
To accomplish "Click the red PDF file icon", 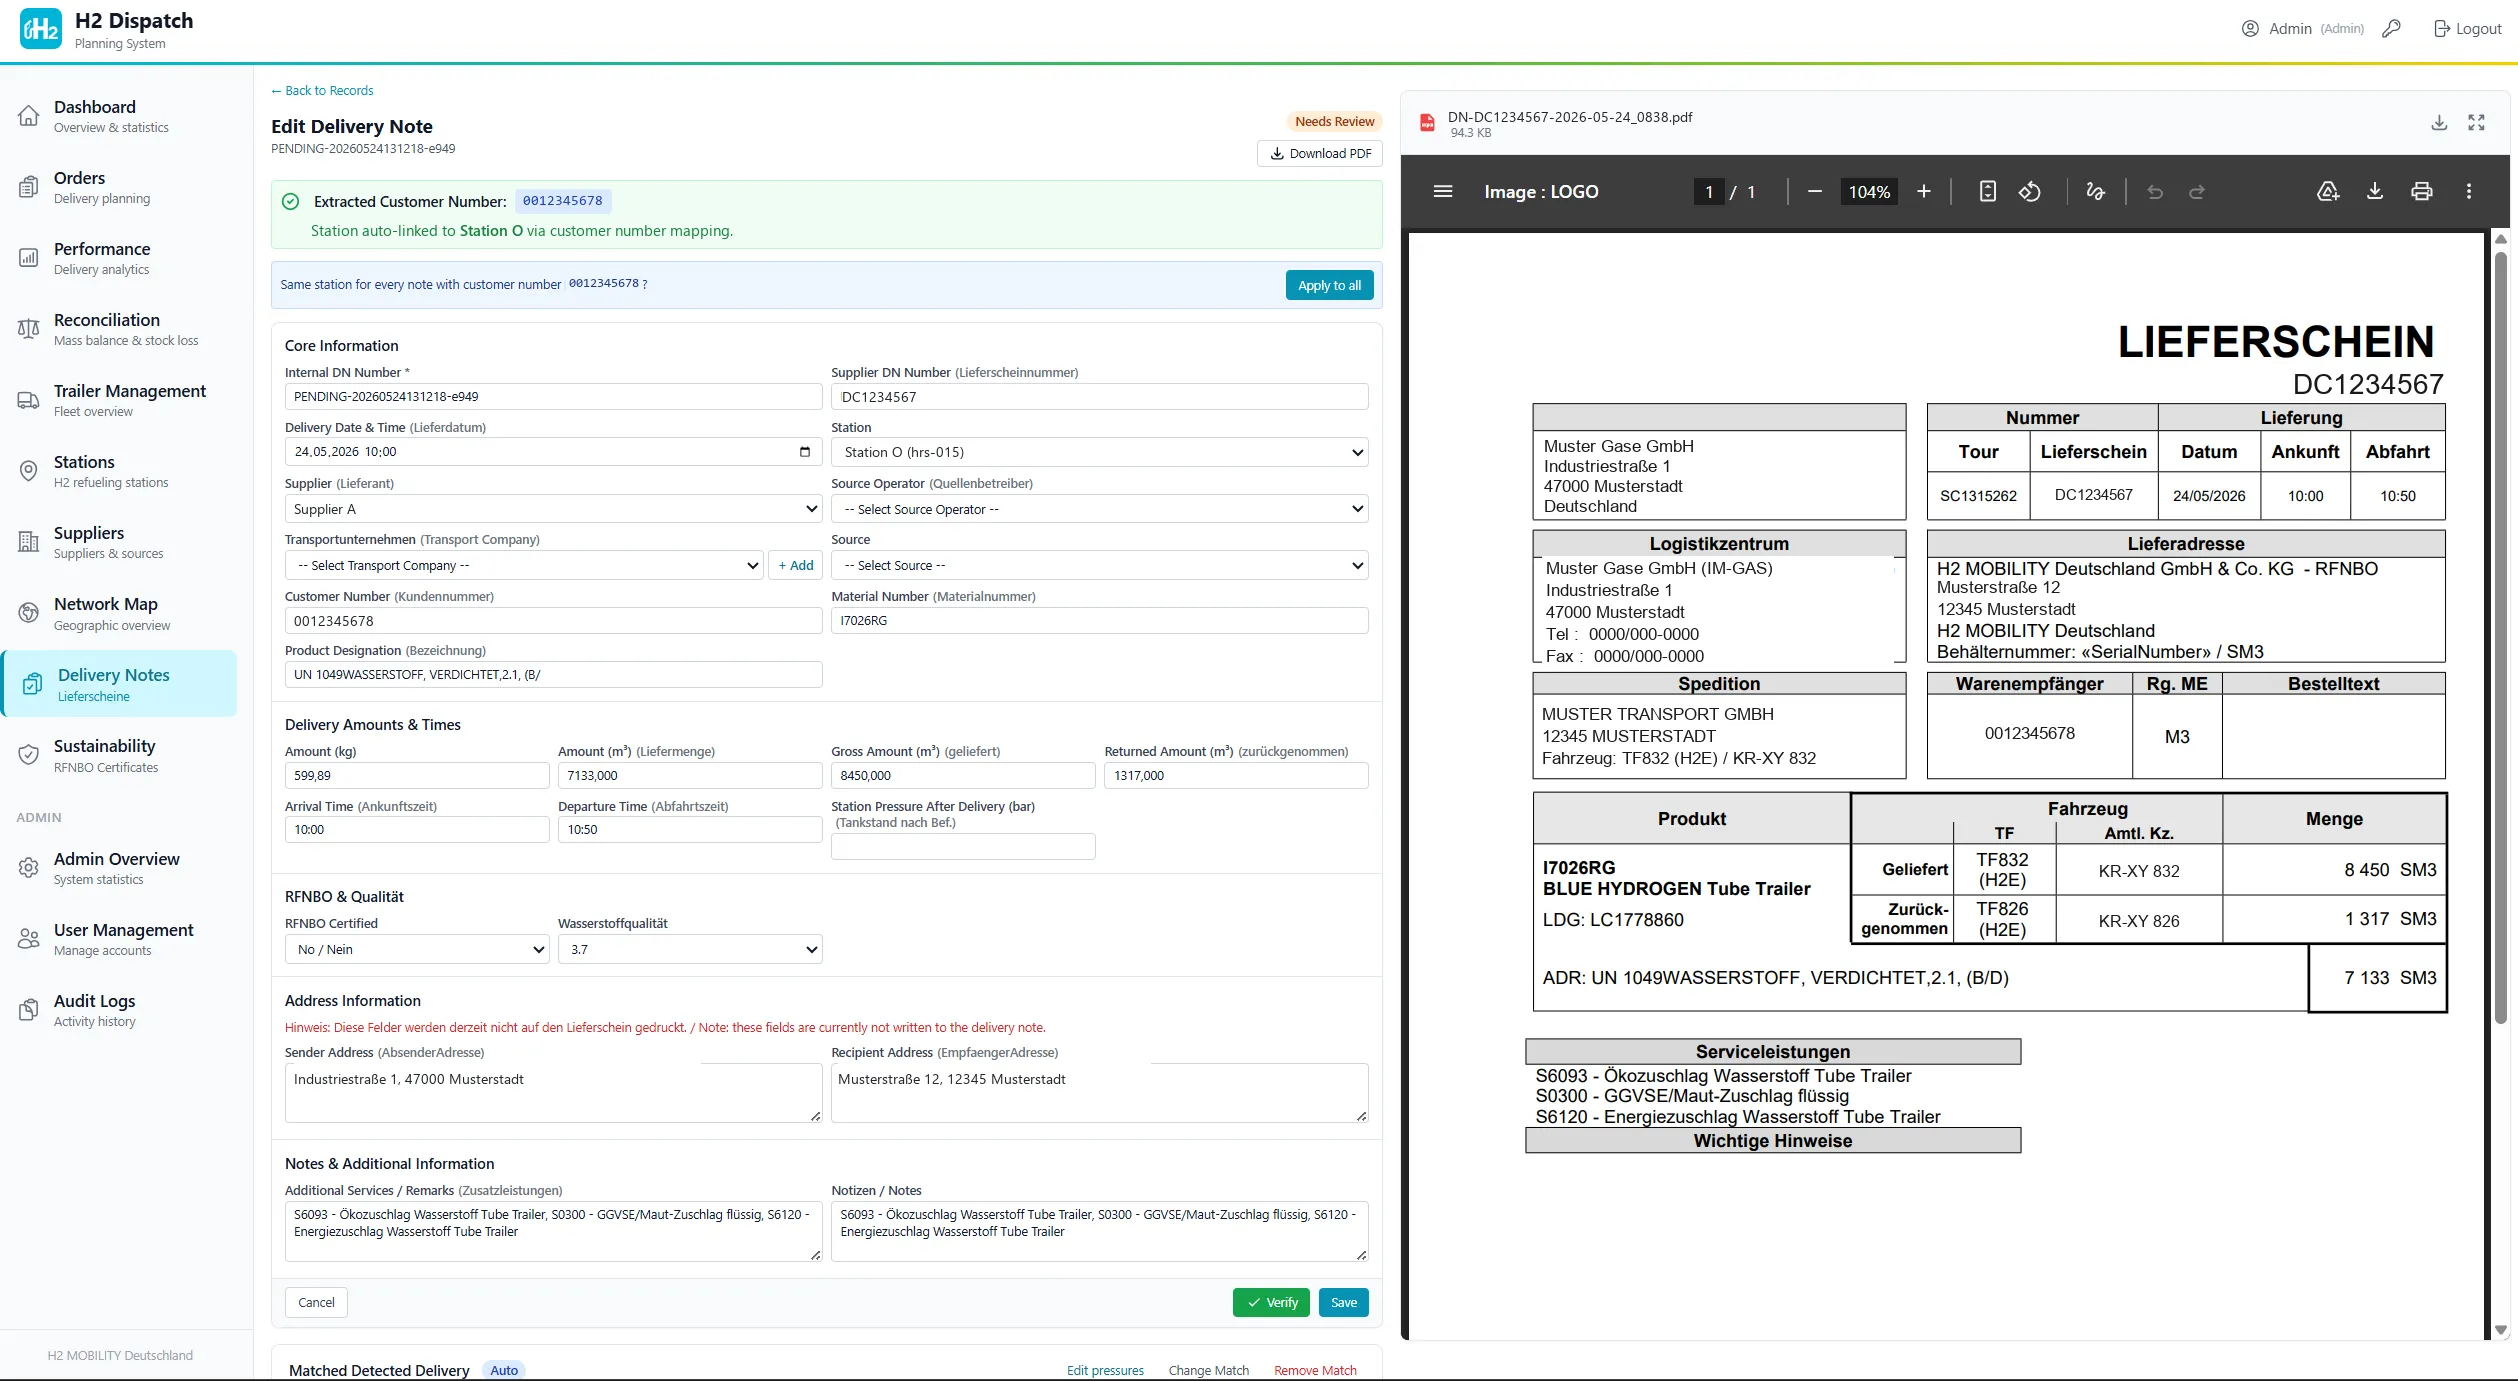I will click(x=1428, y=123).
